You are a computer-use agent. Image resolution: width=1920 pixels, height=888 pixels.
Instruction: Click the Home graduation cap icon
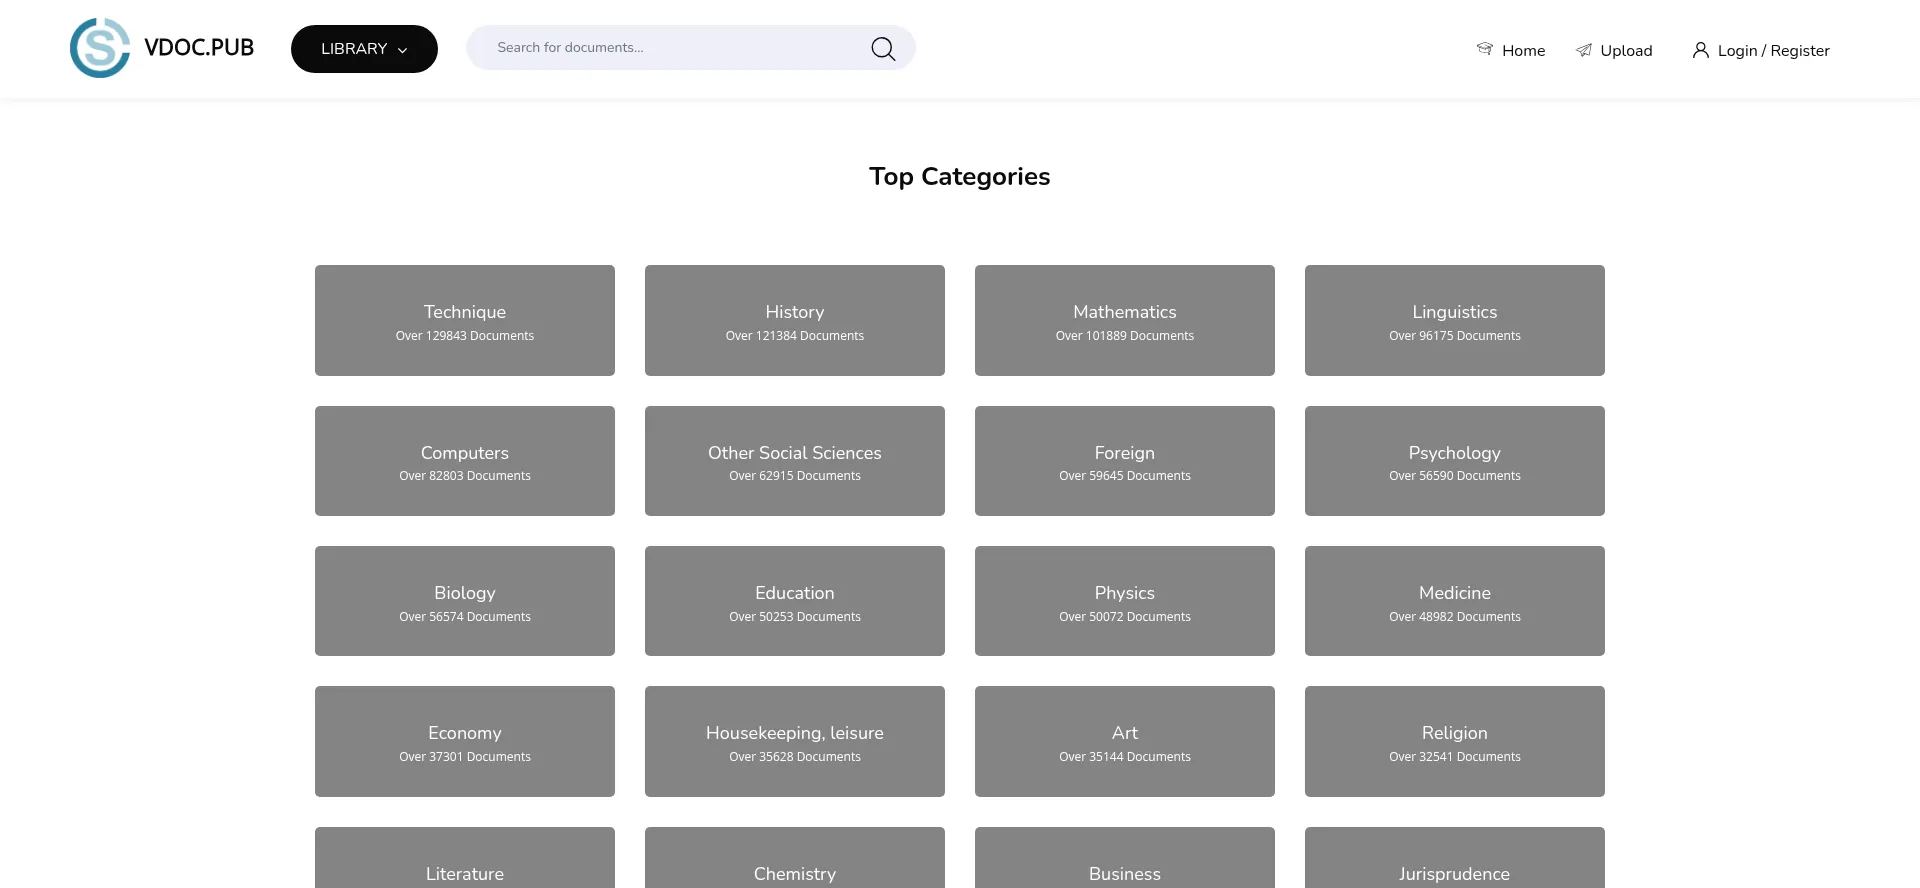pyautogui.click(x=1485, y=49)
